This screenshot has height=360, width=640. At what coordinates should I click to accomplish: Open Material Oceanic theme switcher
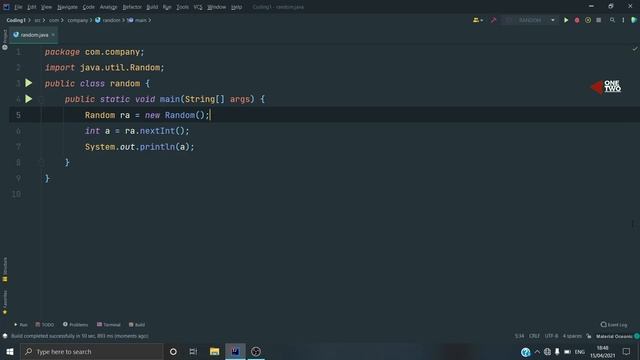click(x=614, y=336)
